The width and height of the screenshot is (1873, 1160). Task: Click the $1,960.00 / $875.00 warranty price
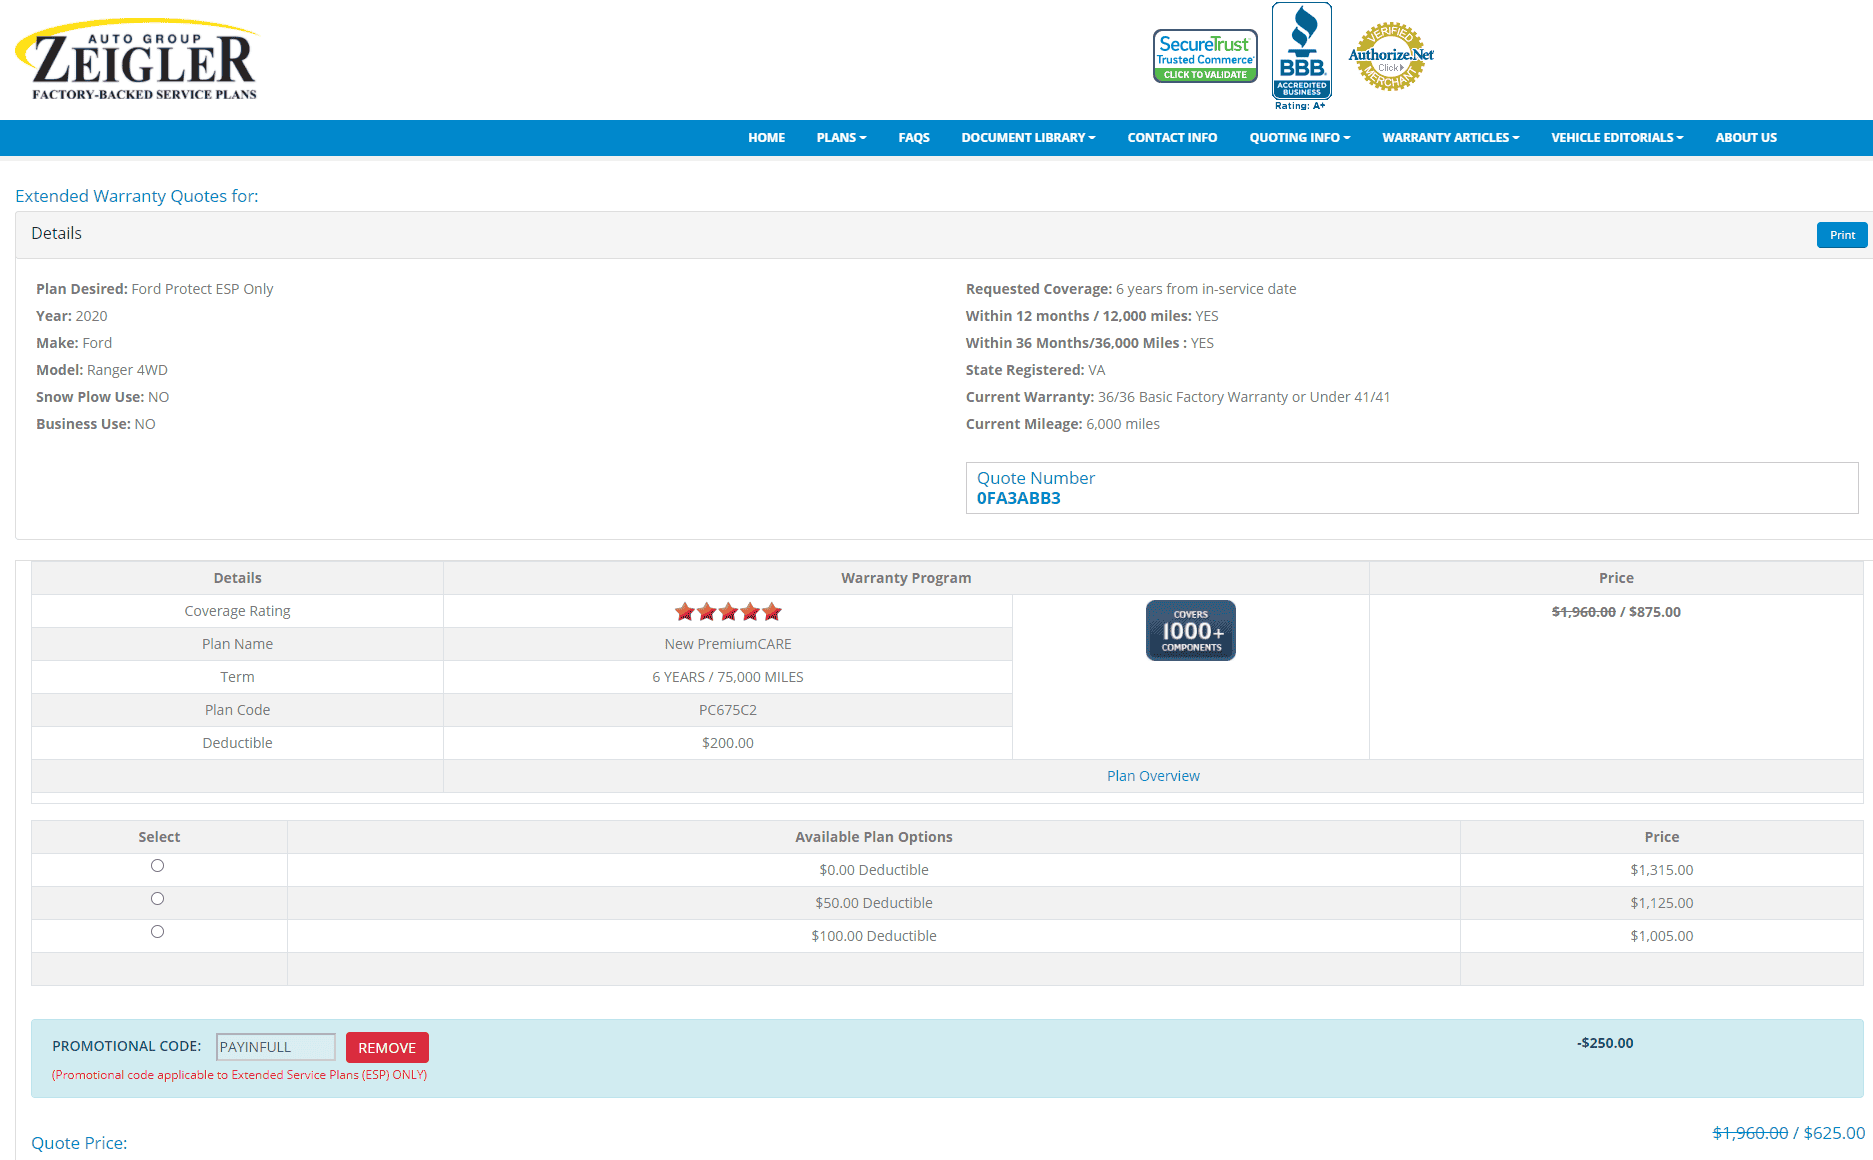coord(1616,612)
